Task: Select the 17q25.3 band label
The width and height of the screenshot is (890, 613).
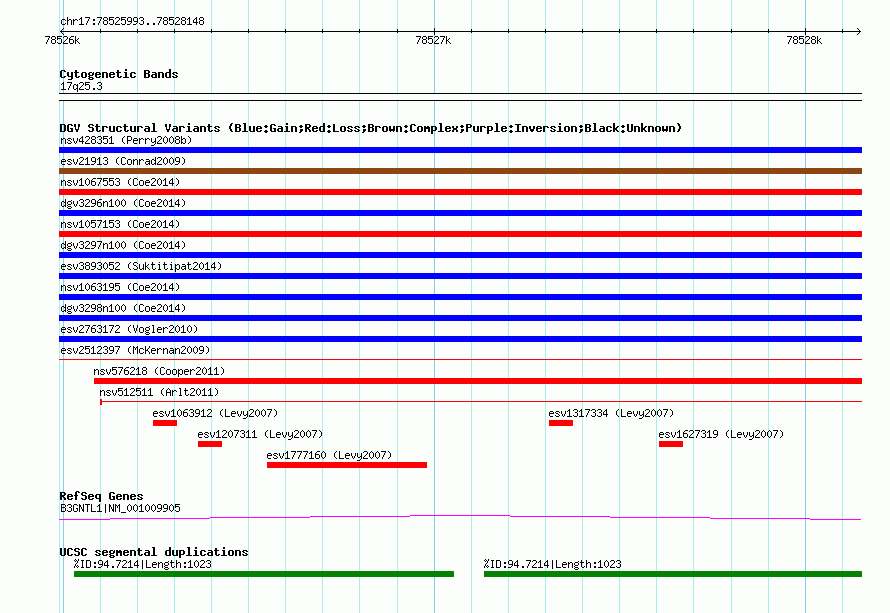Action: pos(81,86)
